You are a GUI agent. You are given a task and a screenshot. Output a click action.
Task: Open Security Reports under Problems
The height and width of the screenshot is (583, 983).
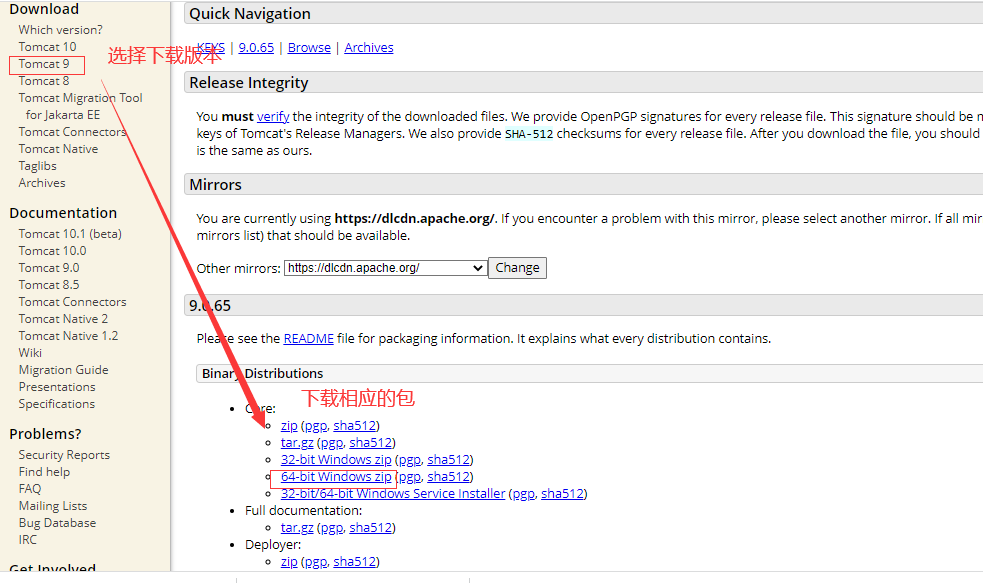click(64, 455)
